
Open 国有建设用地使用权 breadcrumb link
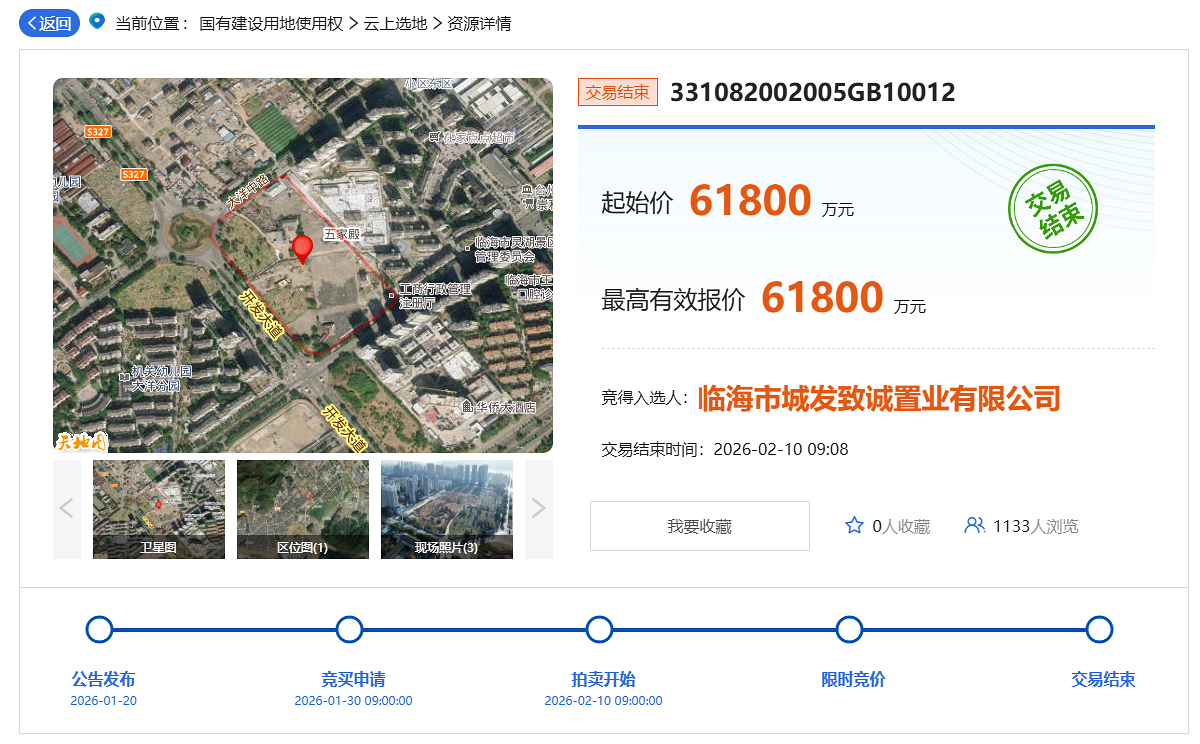pyautogui.click(x=271, y=23)
